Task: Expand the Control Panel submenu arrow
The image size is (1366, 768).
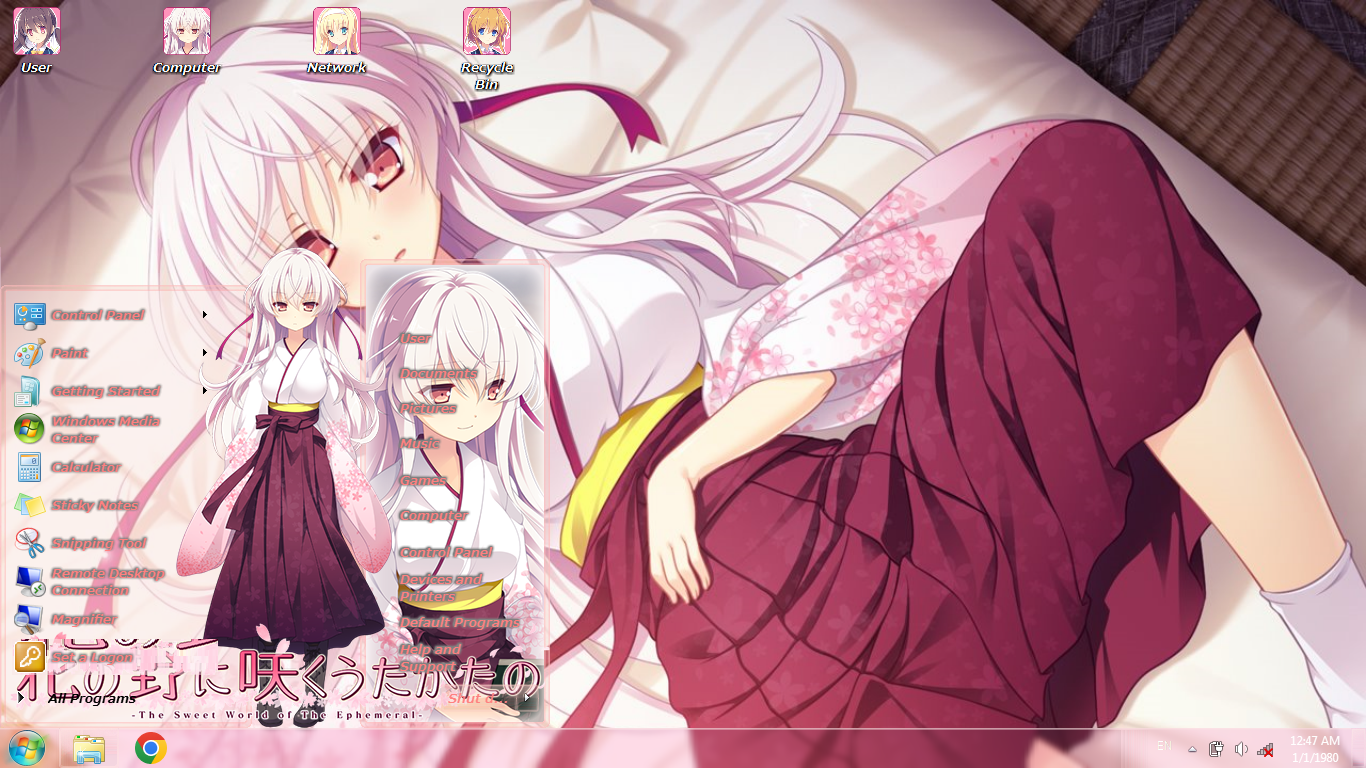Action: pos(205,315)
